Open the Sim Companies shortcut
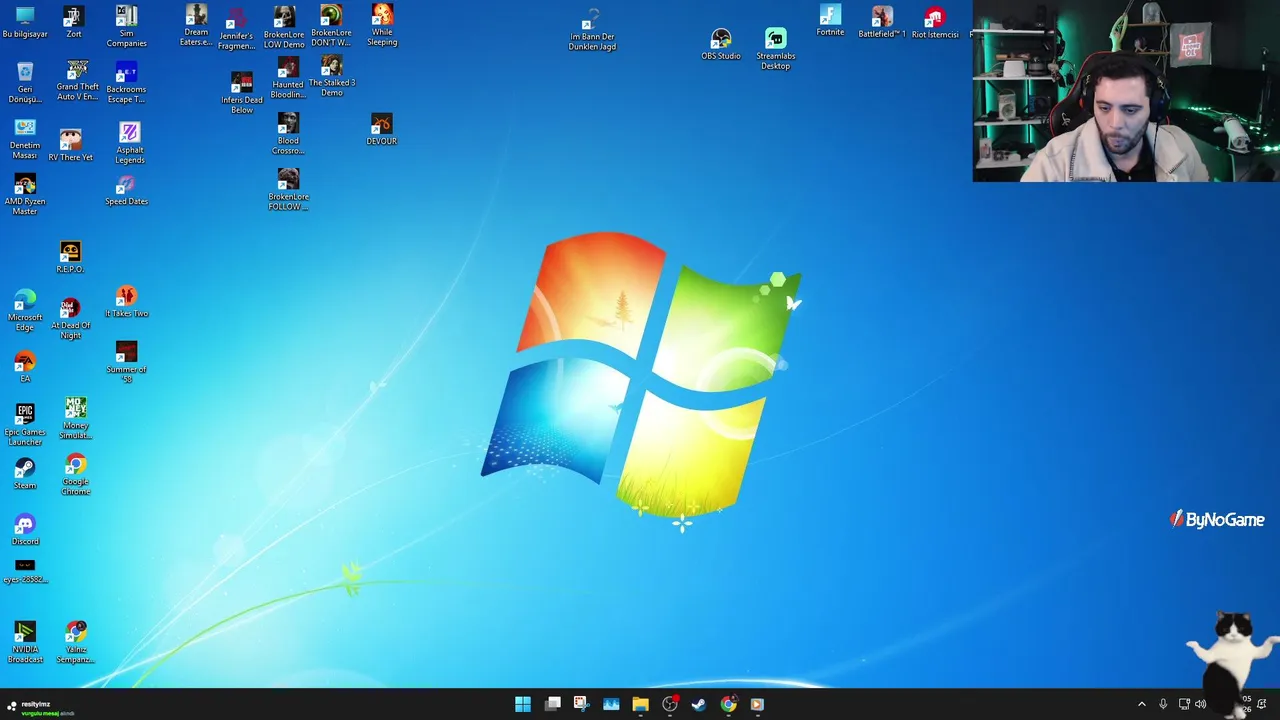Image resolution: width=1280 pixels, height=720 pixels. click(126, 26)
